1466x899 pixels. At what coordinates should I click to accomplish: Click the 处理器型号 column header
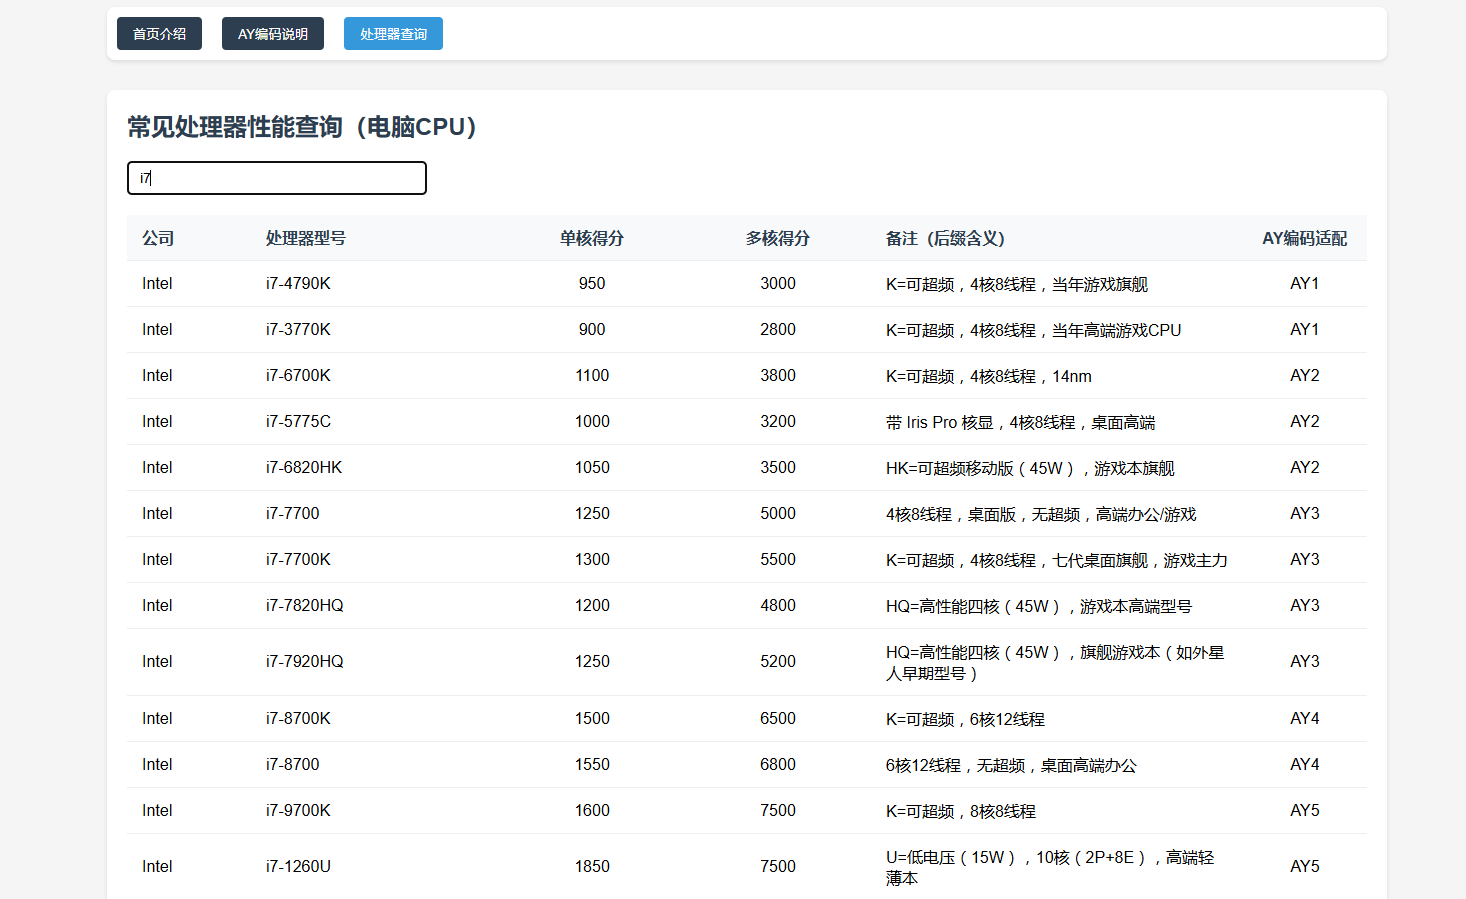(306, 238)
